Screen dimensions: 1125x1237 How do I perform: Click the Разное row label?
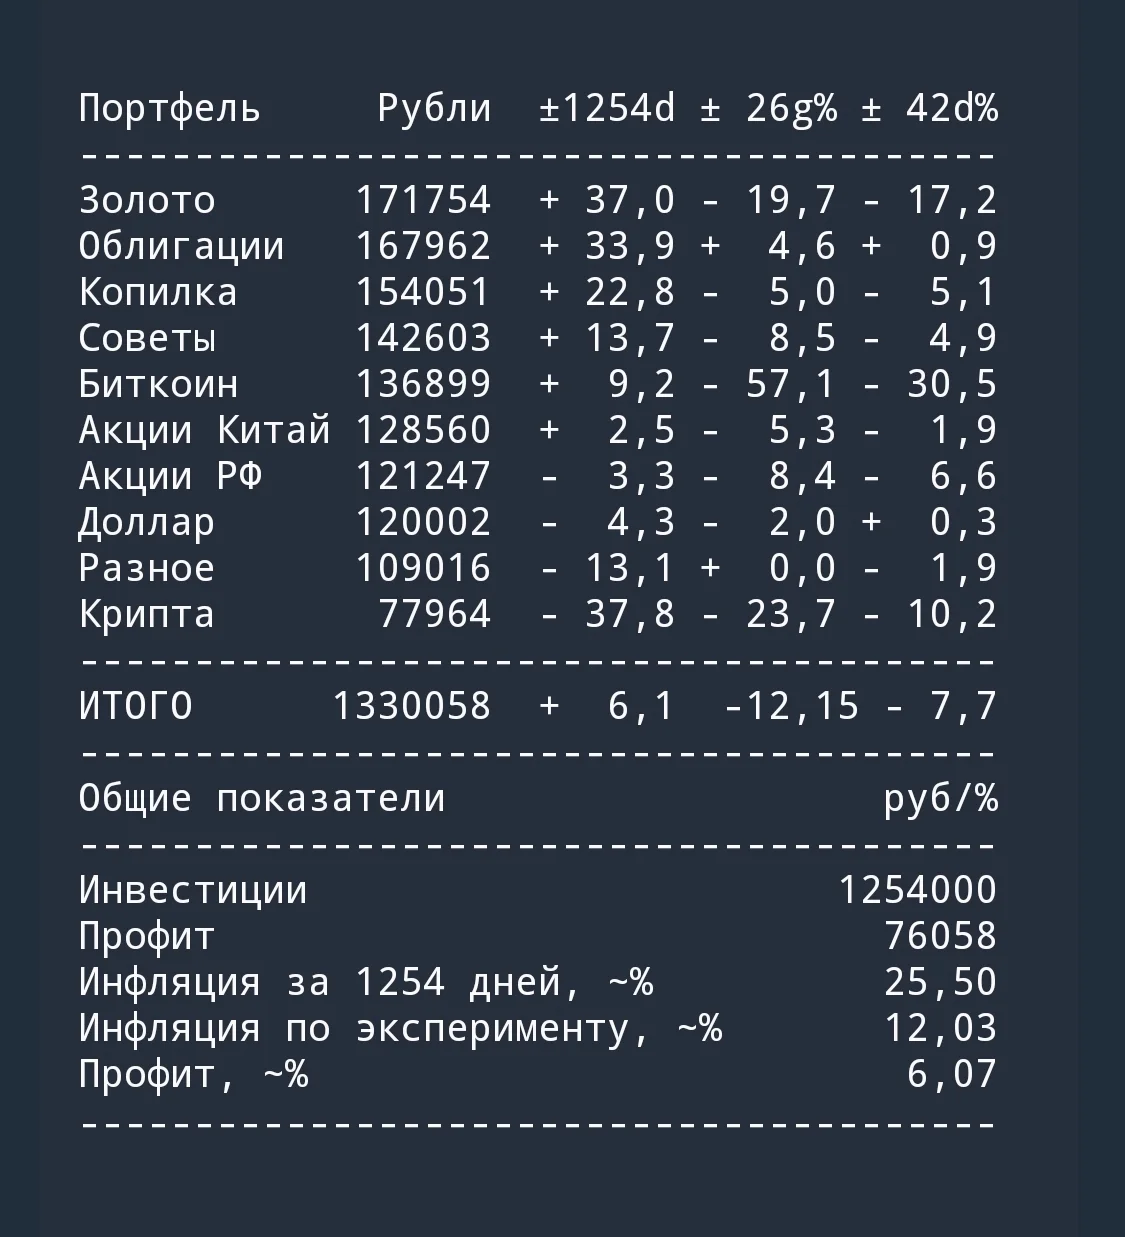click(x=147, y=569)
